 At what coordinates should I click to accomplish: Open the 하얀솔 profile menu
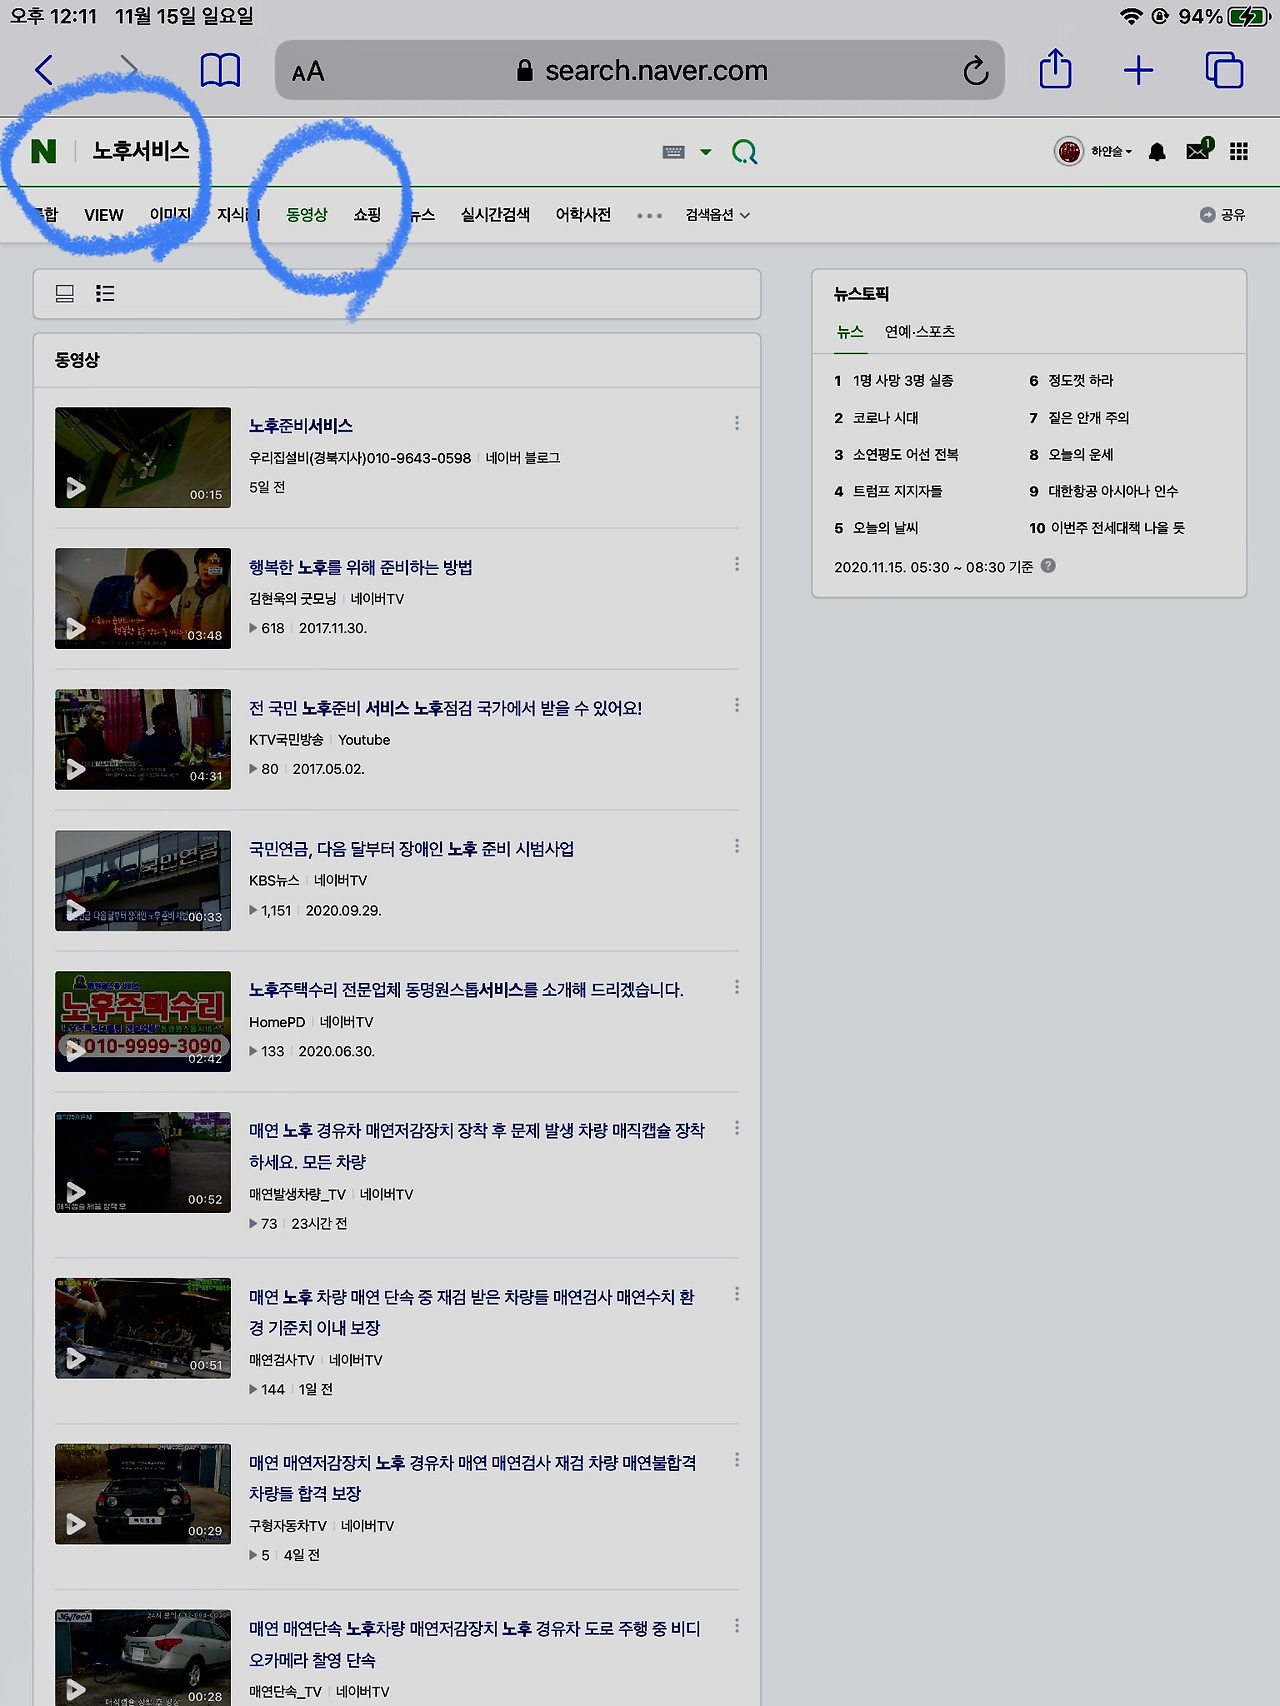tap(1093, 151)
